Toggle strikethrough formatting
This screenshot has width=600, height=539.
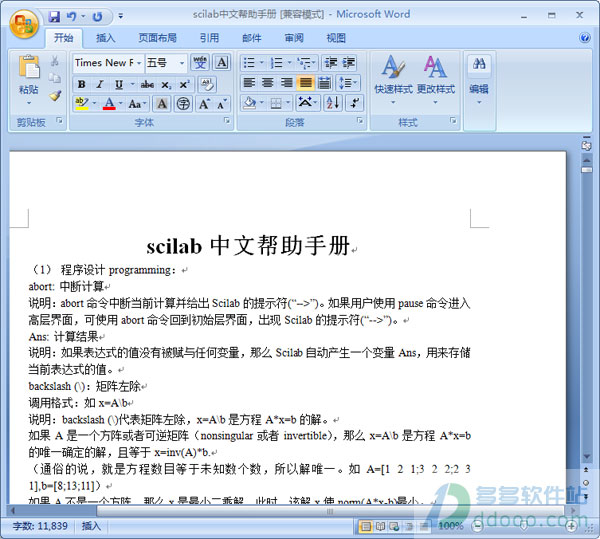click(x=147, y=84)
